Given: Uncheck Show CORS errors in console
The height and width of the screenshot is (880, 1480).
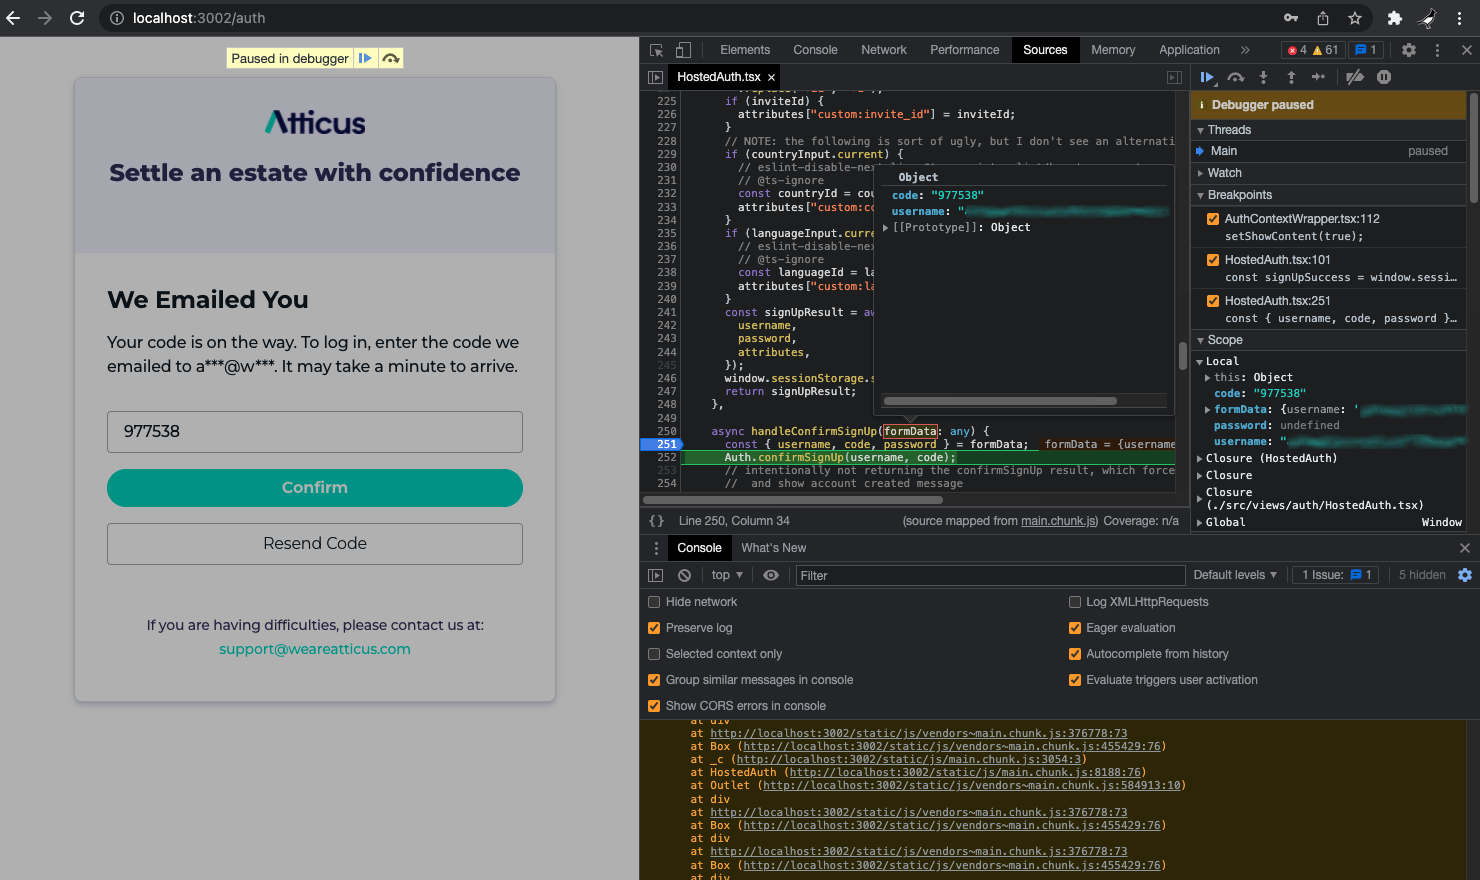Looking at the screenshot, I should pos(654,706).
